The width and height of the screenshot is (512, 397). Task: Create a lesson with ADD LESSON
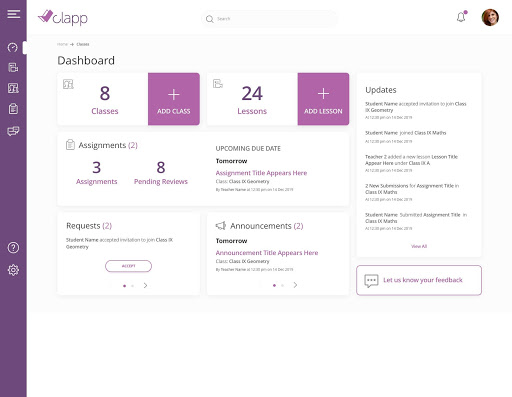[323, 99]
